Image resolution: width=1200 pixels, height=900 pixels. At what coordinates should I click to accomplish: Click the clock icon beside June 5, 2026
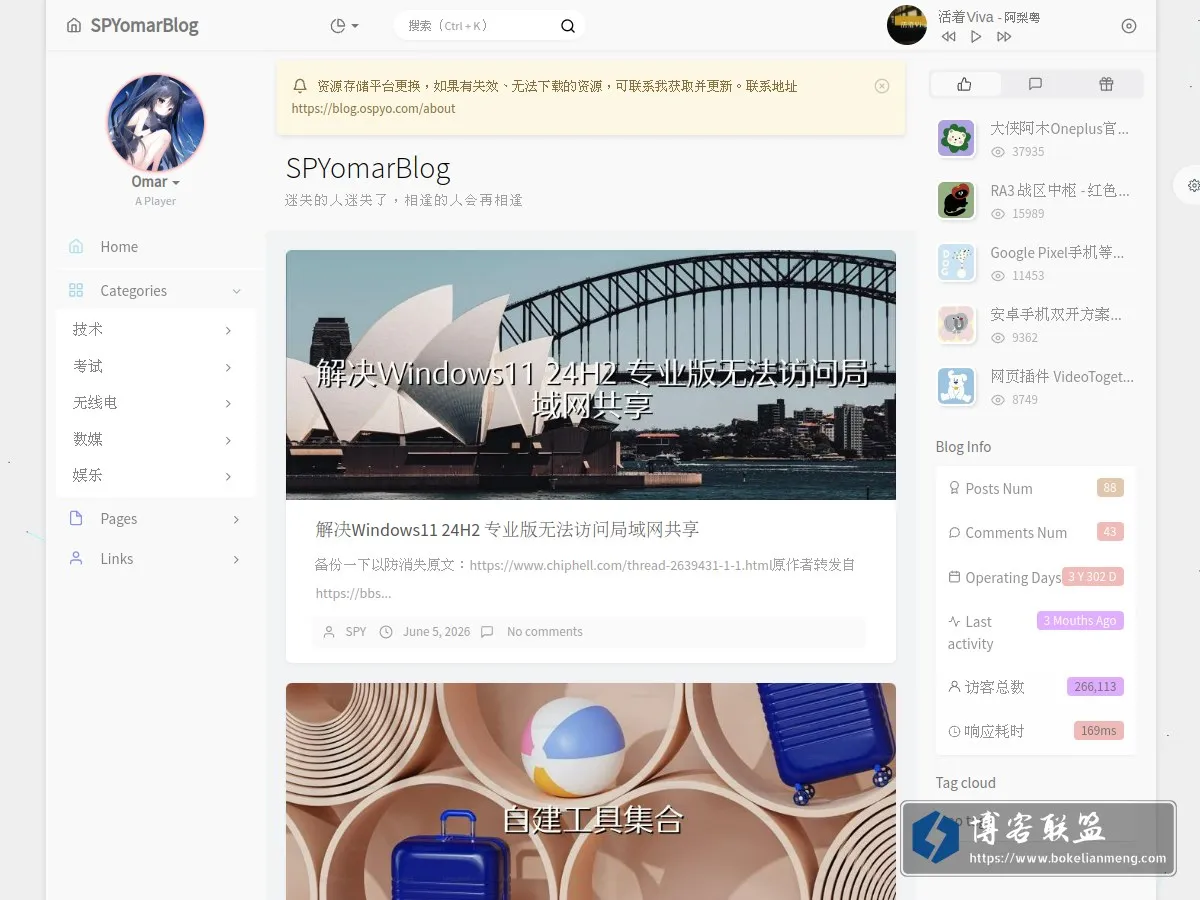[386, 632]
